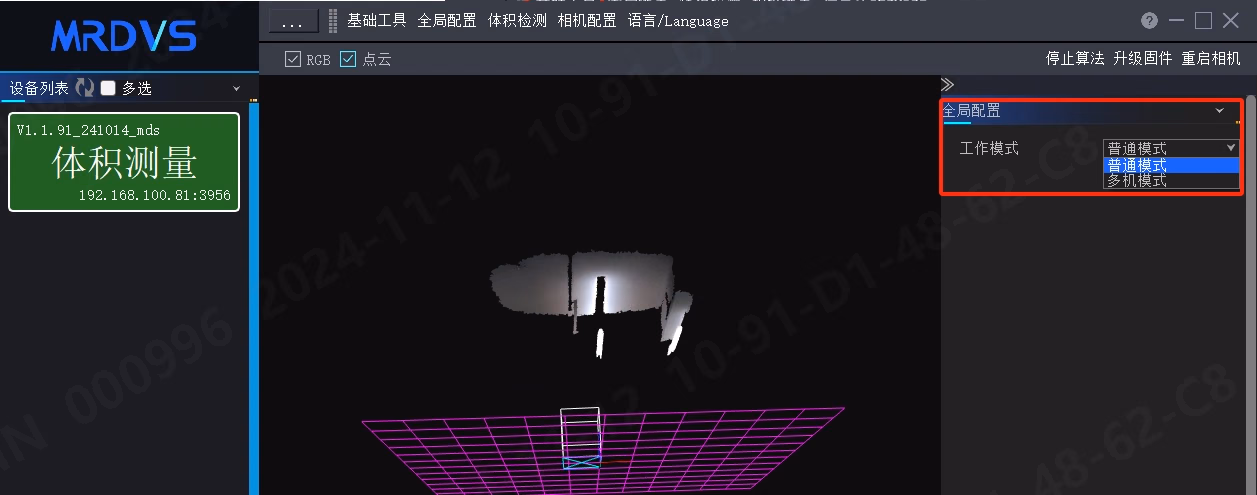
Task: Select 普通模式 in the dropdown list
Action: 1171,166
